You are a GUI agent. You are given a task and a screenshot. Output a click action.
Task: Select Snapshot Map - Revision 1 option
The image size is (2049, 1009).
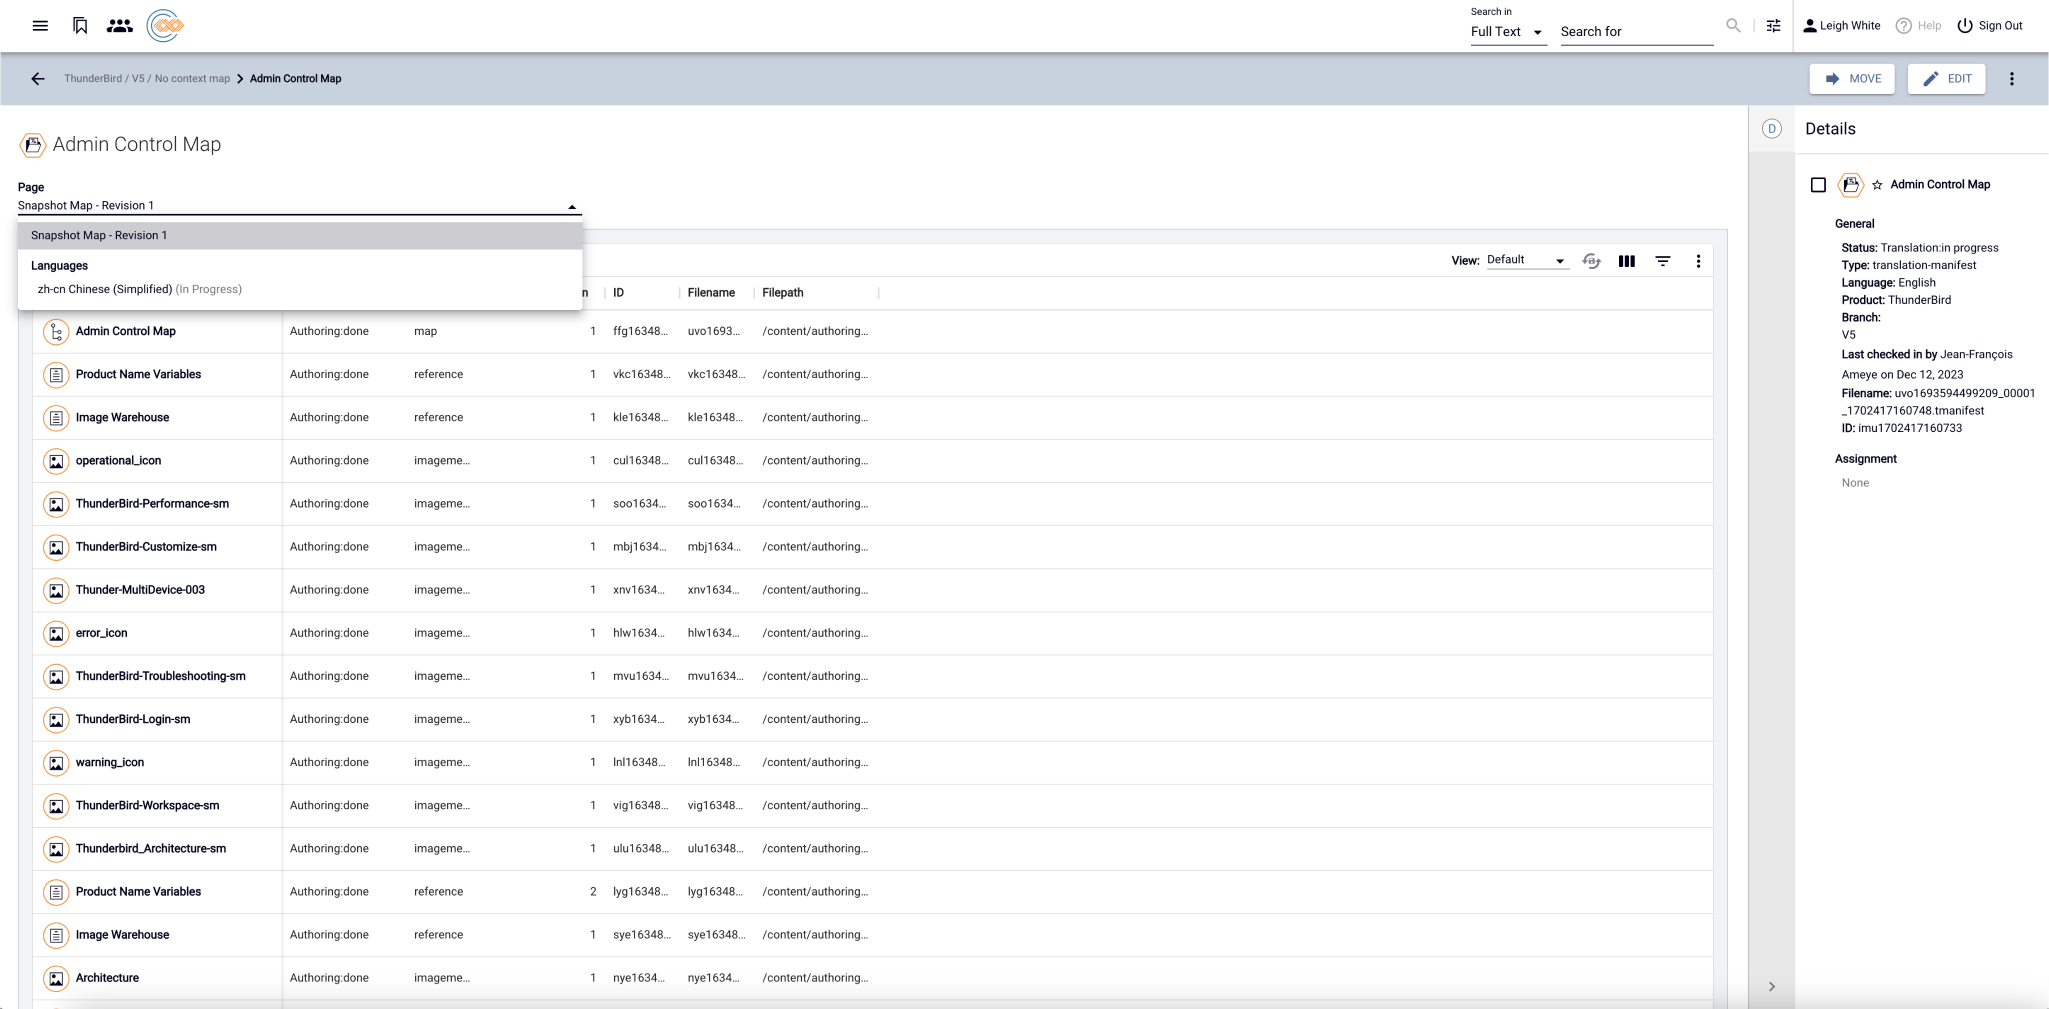tap(300, 236)
